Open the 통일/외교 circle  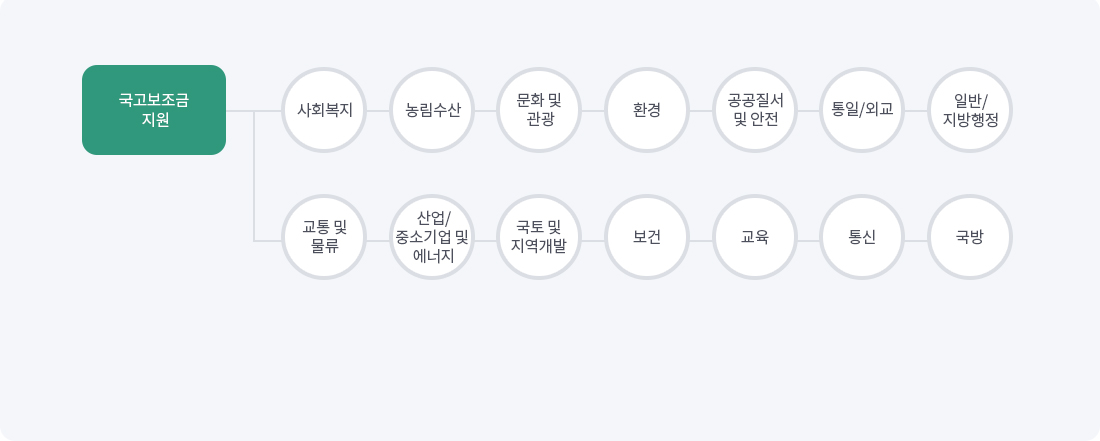[862, 110]
